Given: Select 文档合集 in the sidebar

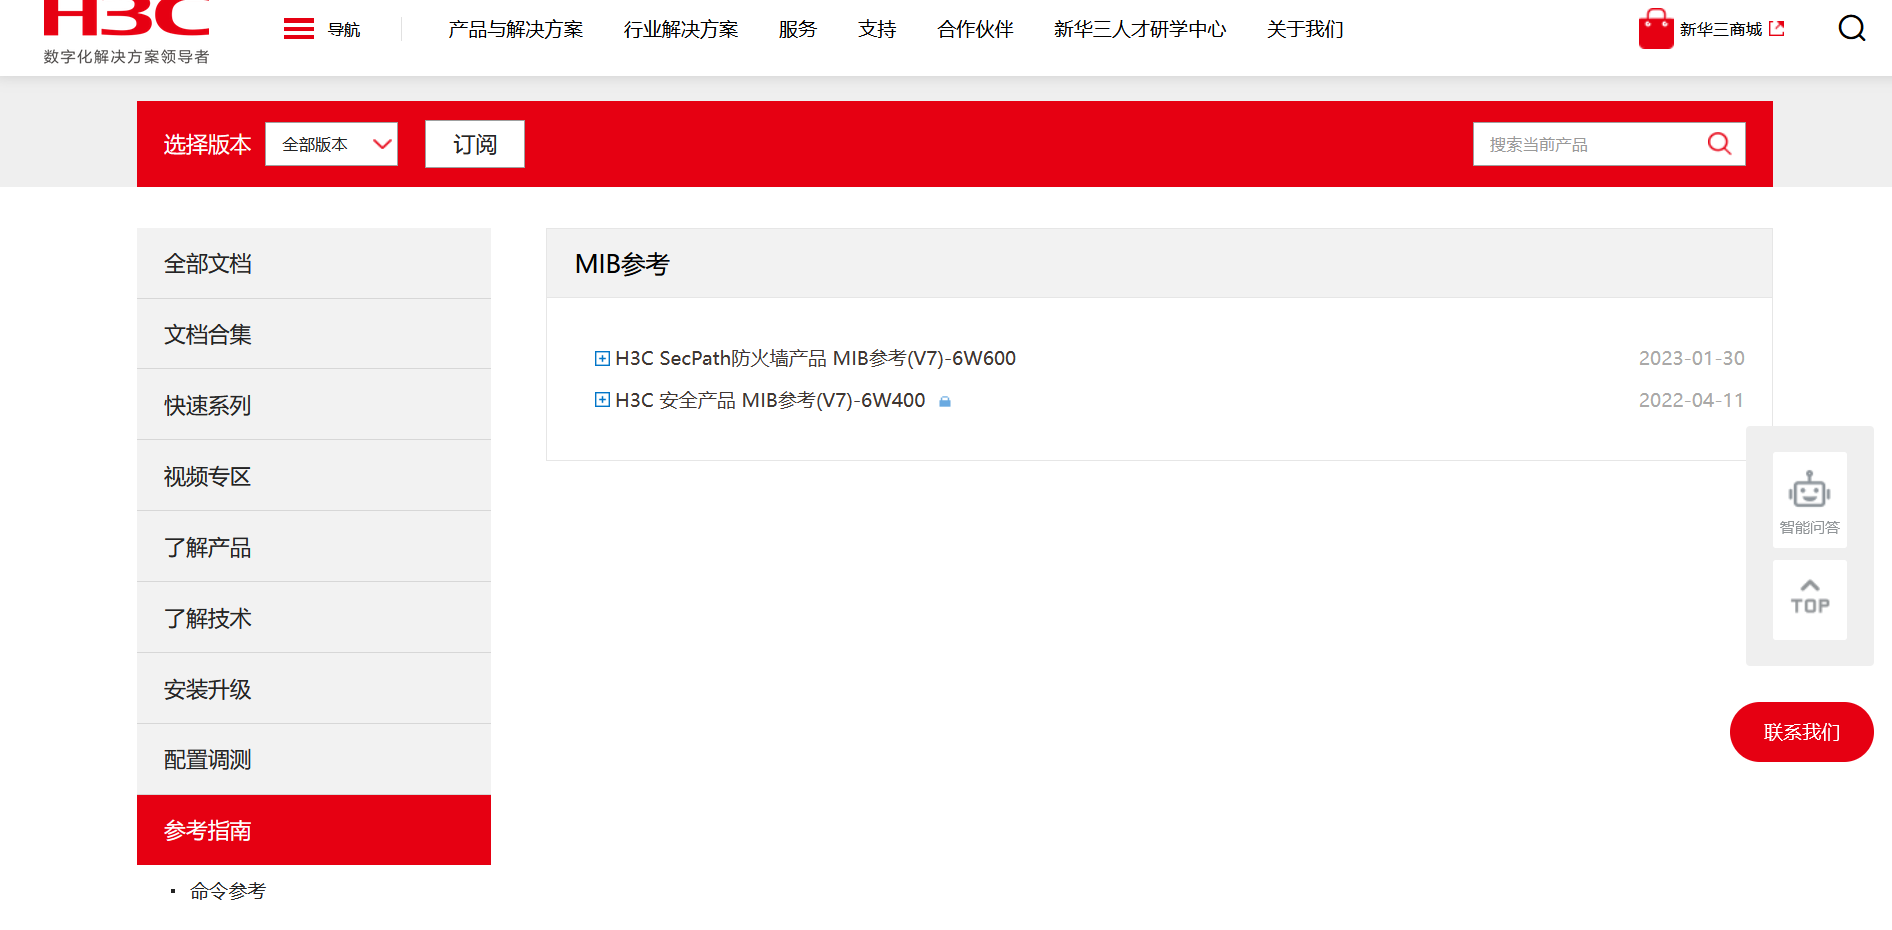Looking at the screenshot, I should tap(314, 334).
